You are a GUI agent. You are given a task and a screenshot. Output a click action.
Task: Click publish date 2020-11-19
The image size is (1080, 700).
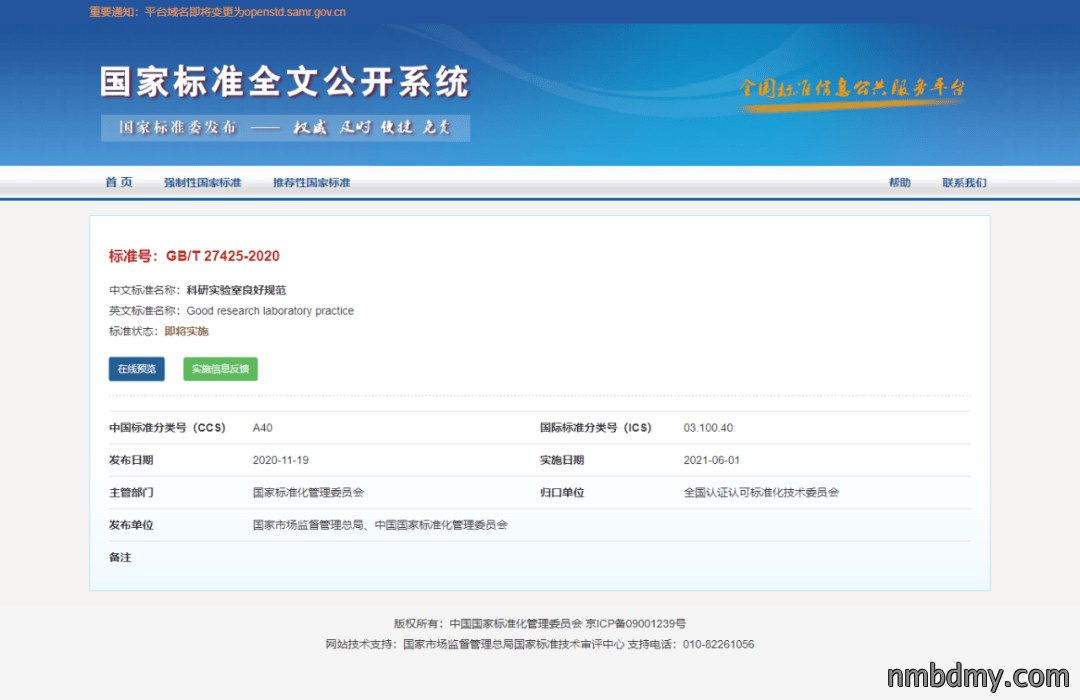[280, 460]
